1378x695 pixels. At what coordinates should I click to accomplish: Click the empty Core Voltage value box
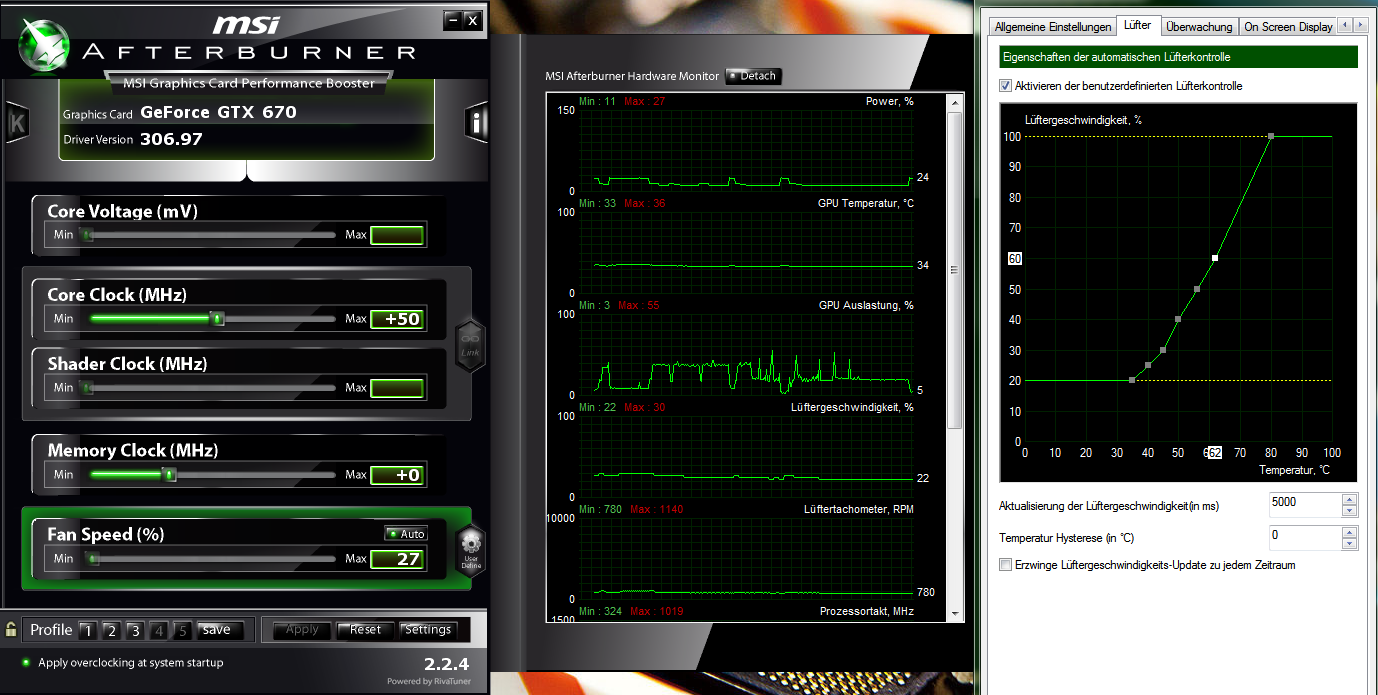pos(398,235)
